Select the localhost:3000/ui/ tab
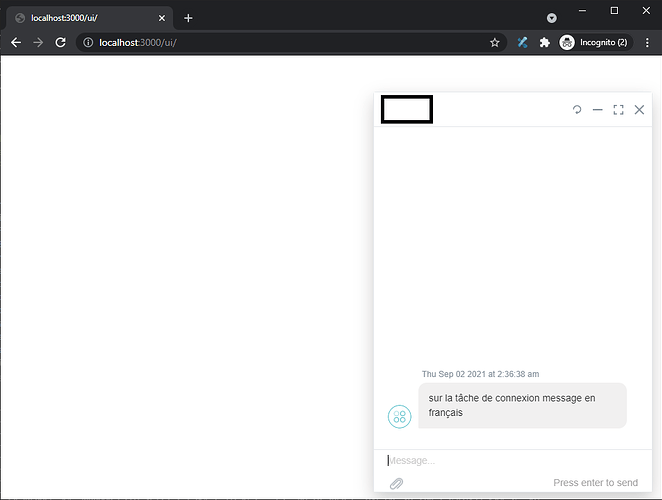The image size is (662, 500). [x=88, y=18]
